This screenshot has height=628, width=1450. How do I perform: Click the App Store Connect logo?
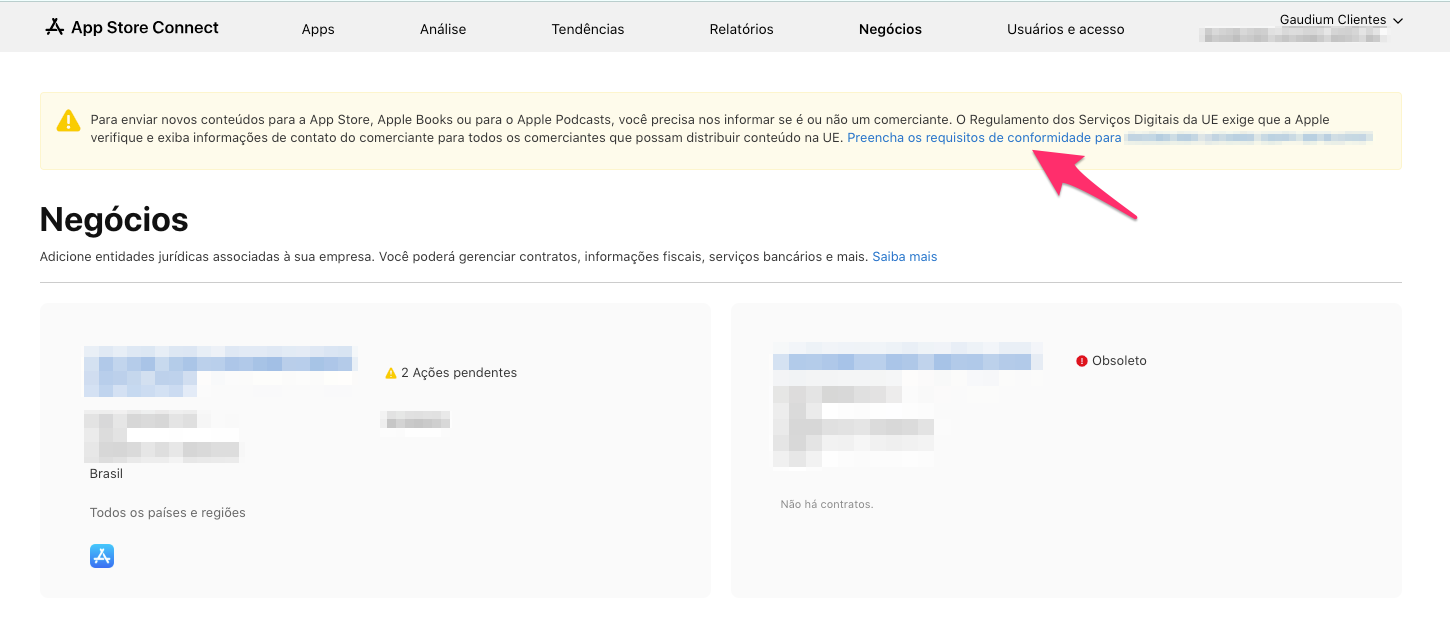tap(131, 27)
